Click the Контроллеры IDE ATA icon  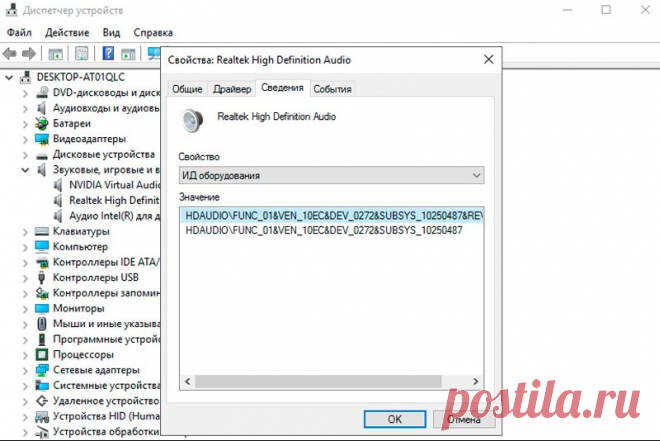(x=42, y=262)
